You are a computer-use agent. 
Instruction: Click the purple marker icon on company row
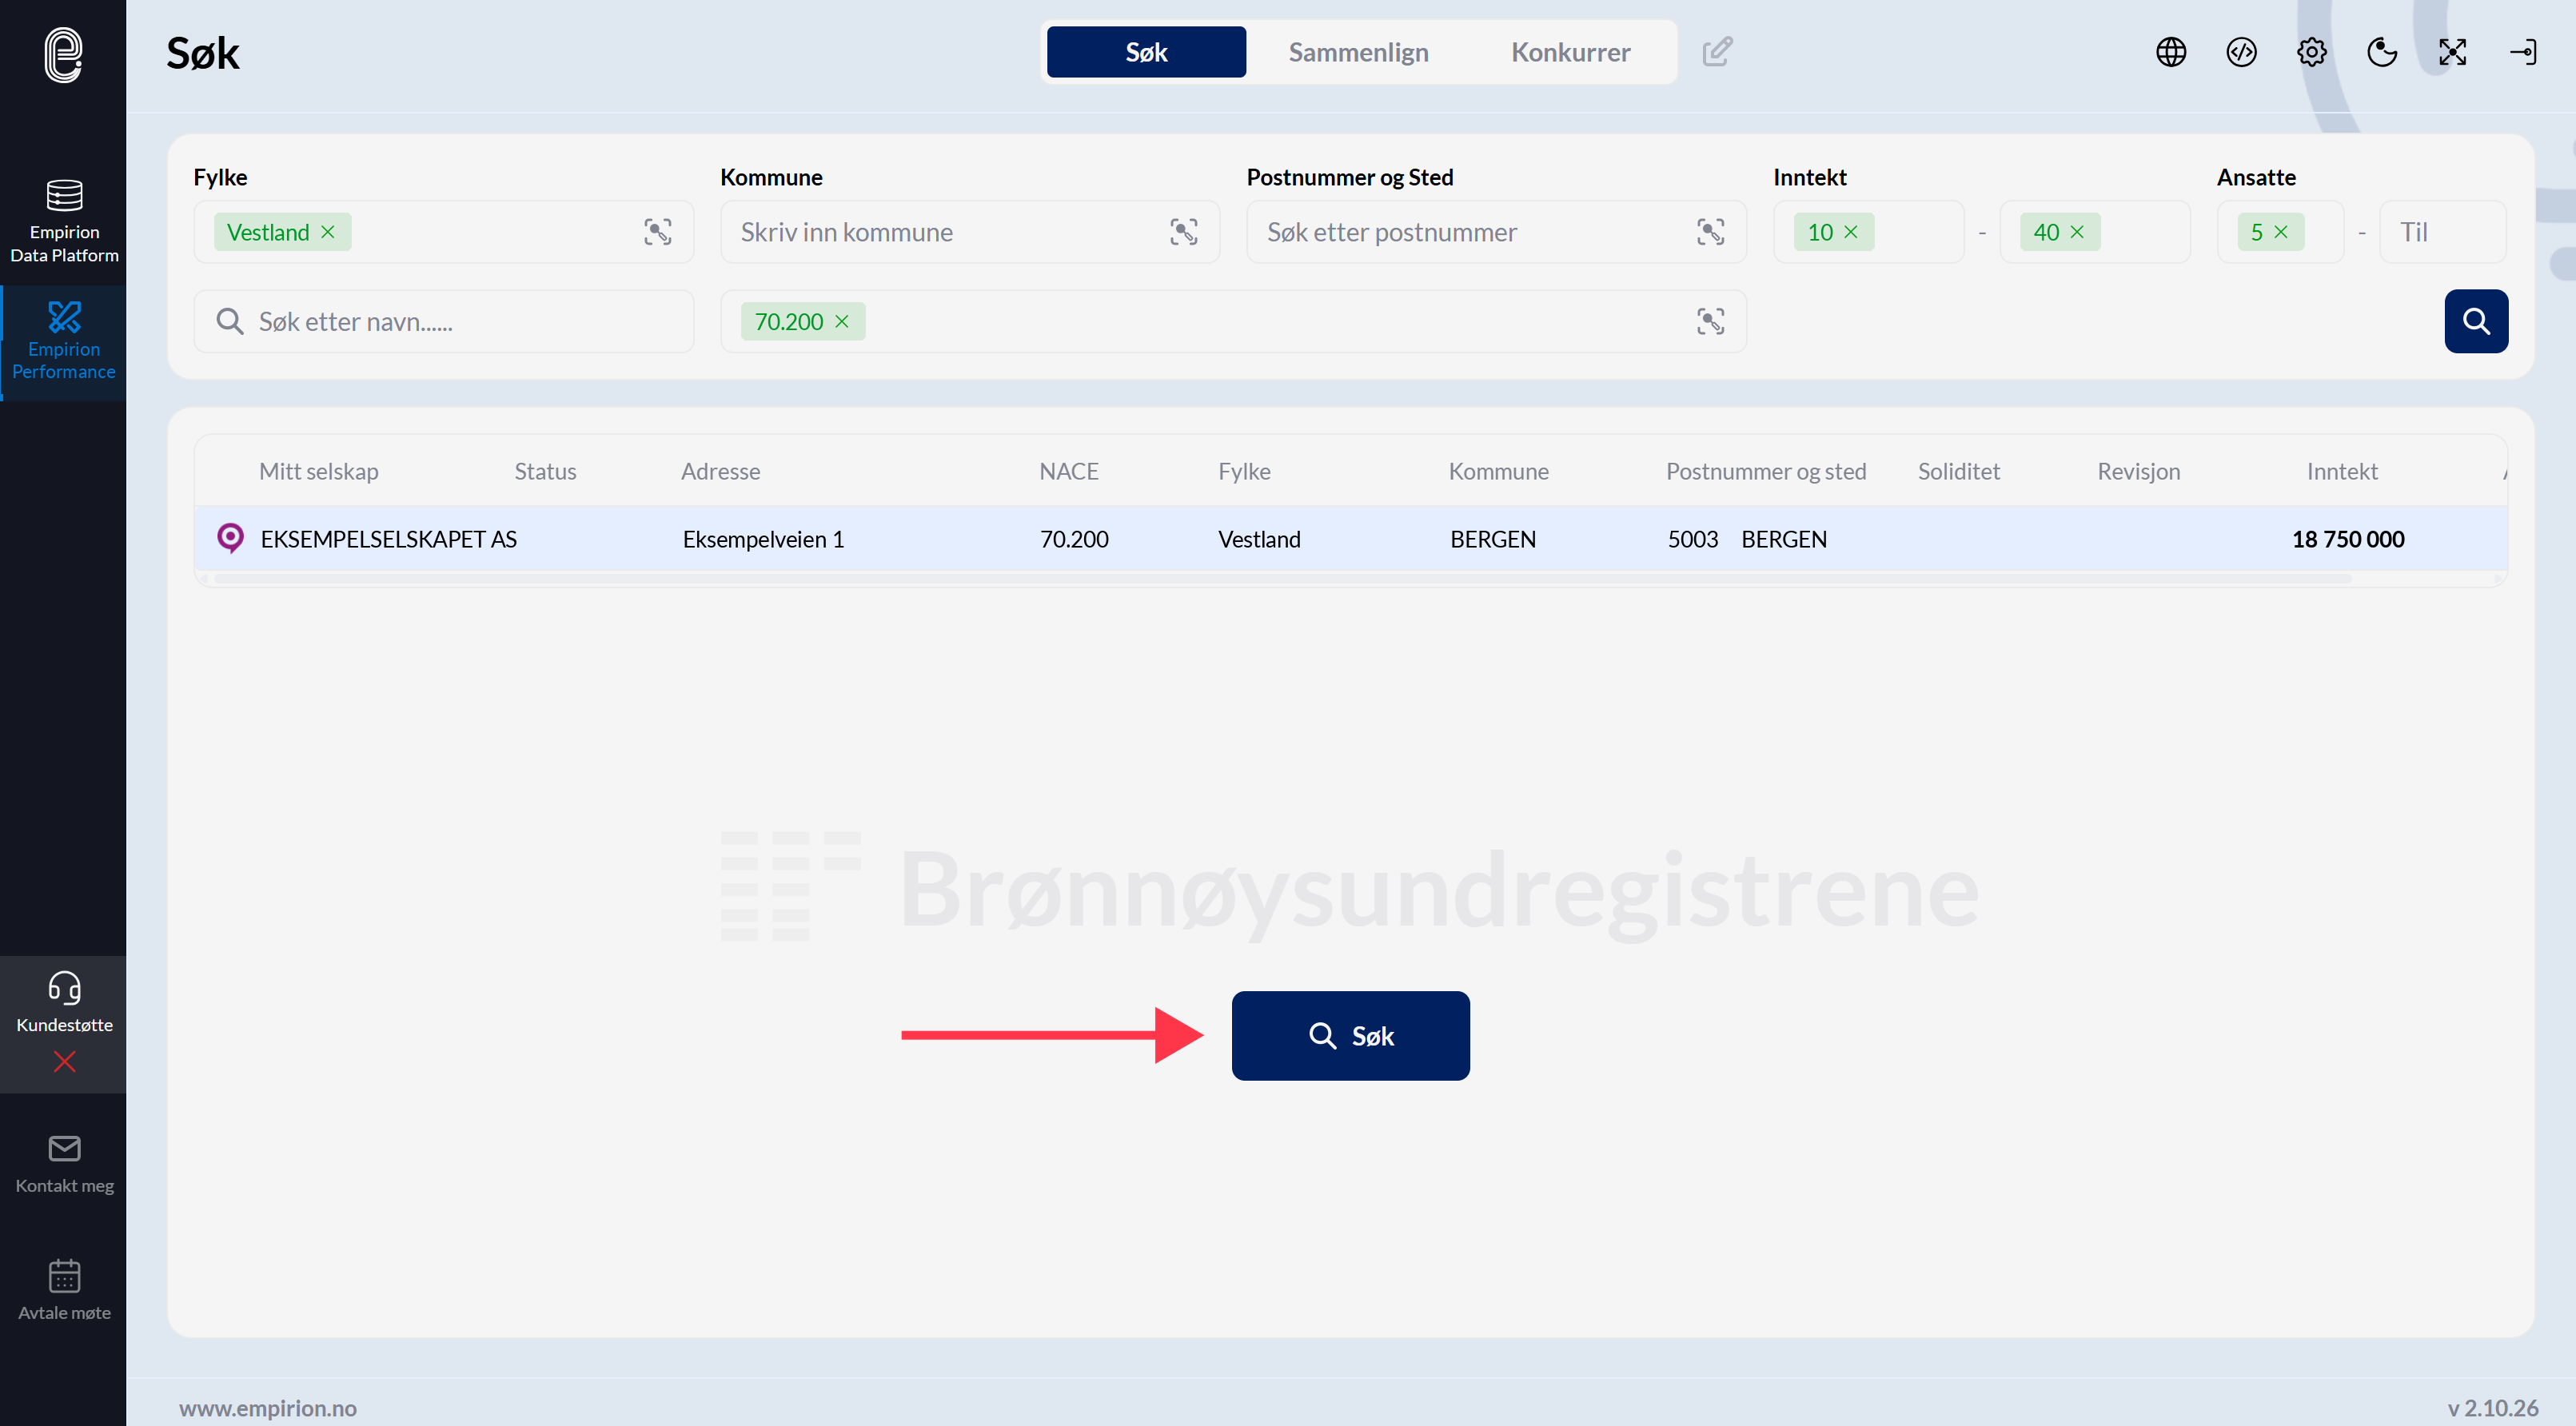[x=230, y=538]
